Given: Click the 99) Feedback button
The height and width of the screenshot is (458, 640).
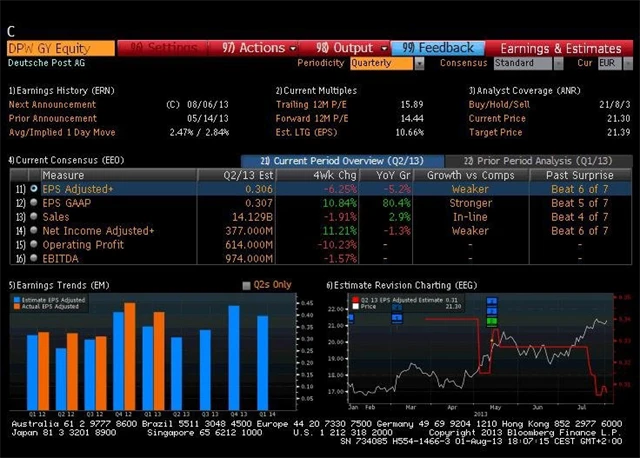Looking at the screenshot, I should tap(438, 48).
